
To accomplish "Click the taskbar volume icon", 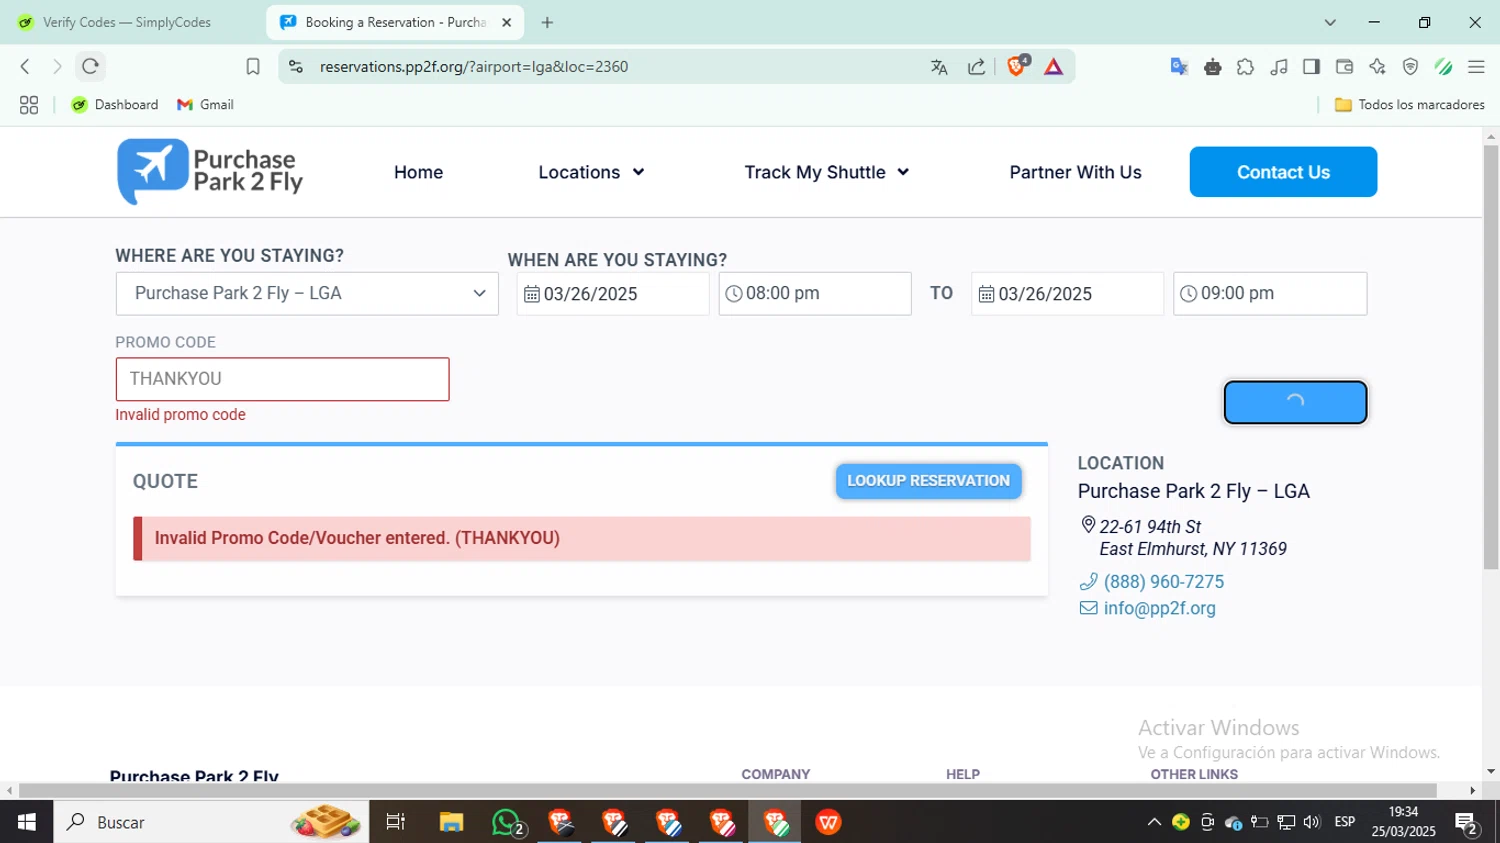I will pyautogui.click(x=1312, y=822).
